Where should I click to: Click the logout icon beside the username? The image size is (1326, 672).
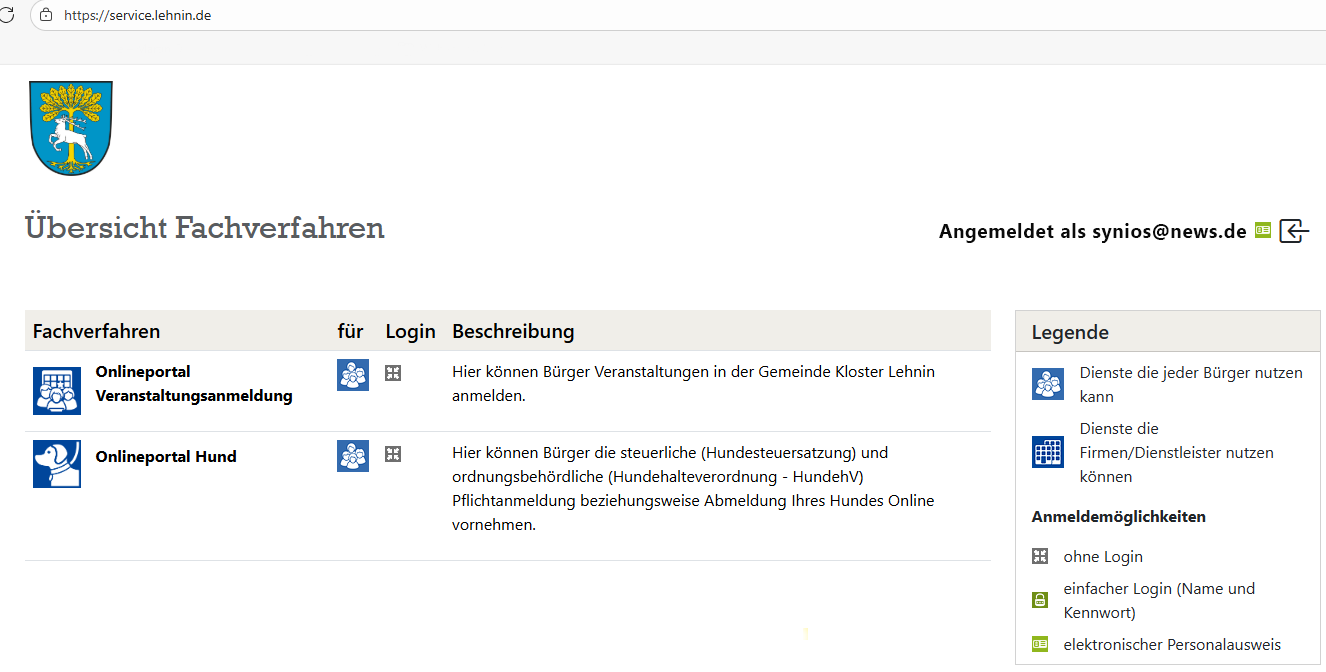pos(1294,231)
